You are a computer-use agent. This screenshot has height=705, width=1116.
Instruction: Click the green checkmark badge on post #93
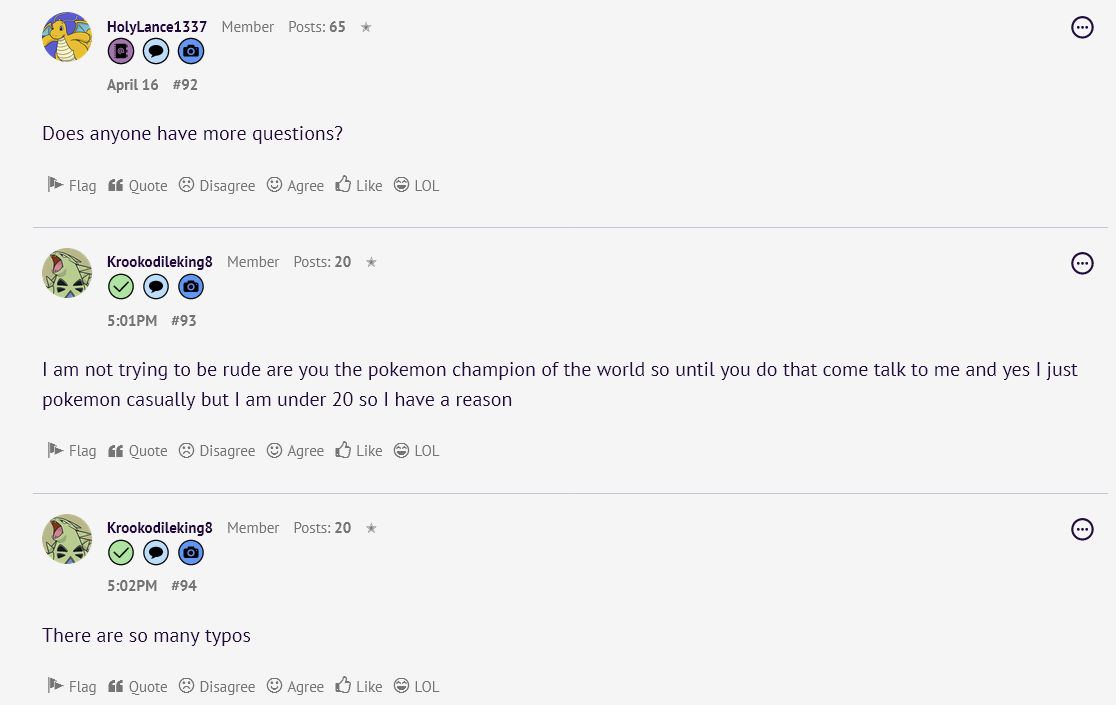pyautogui.click(x=121, y=287)
